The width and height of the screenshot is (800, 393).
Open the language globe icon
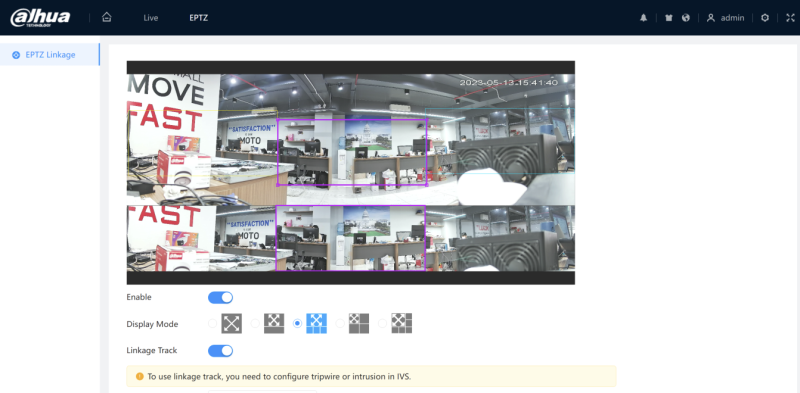pos(686,18)
